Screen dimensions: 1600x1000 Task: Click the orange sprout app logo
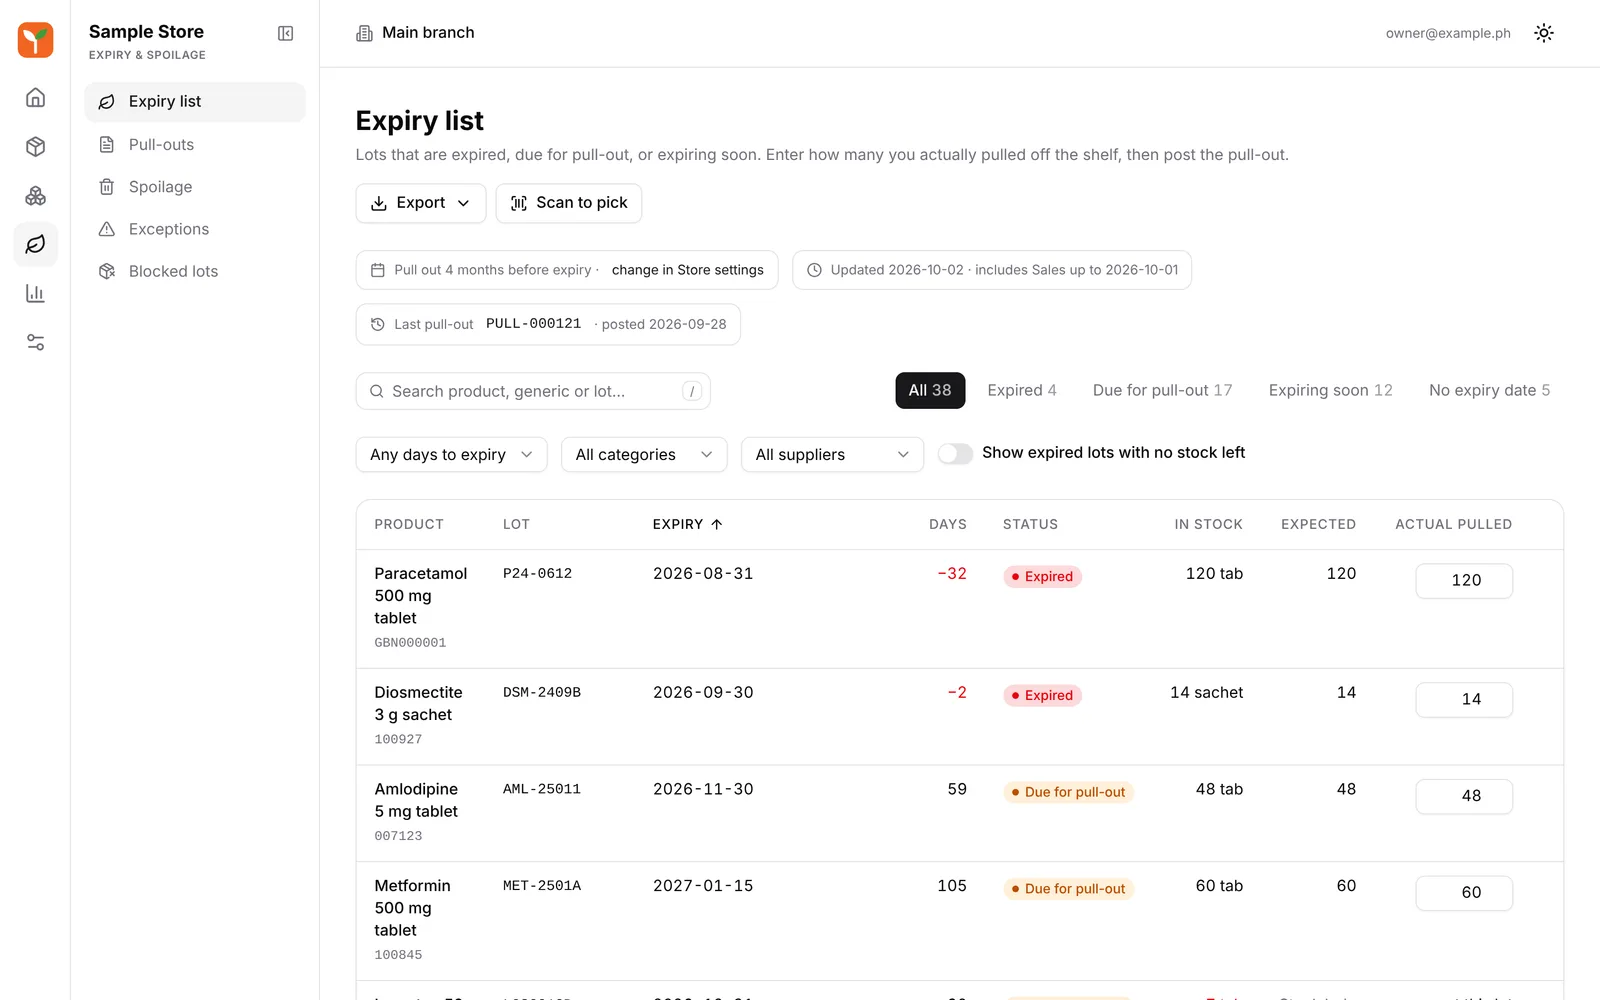35,40
